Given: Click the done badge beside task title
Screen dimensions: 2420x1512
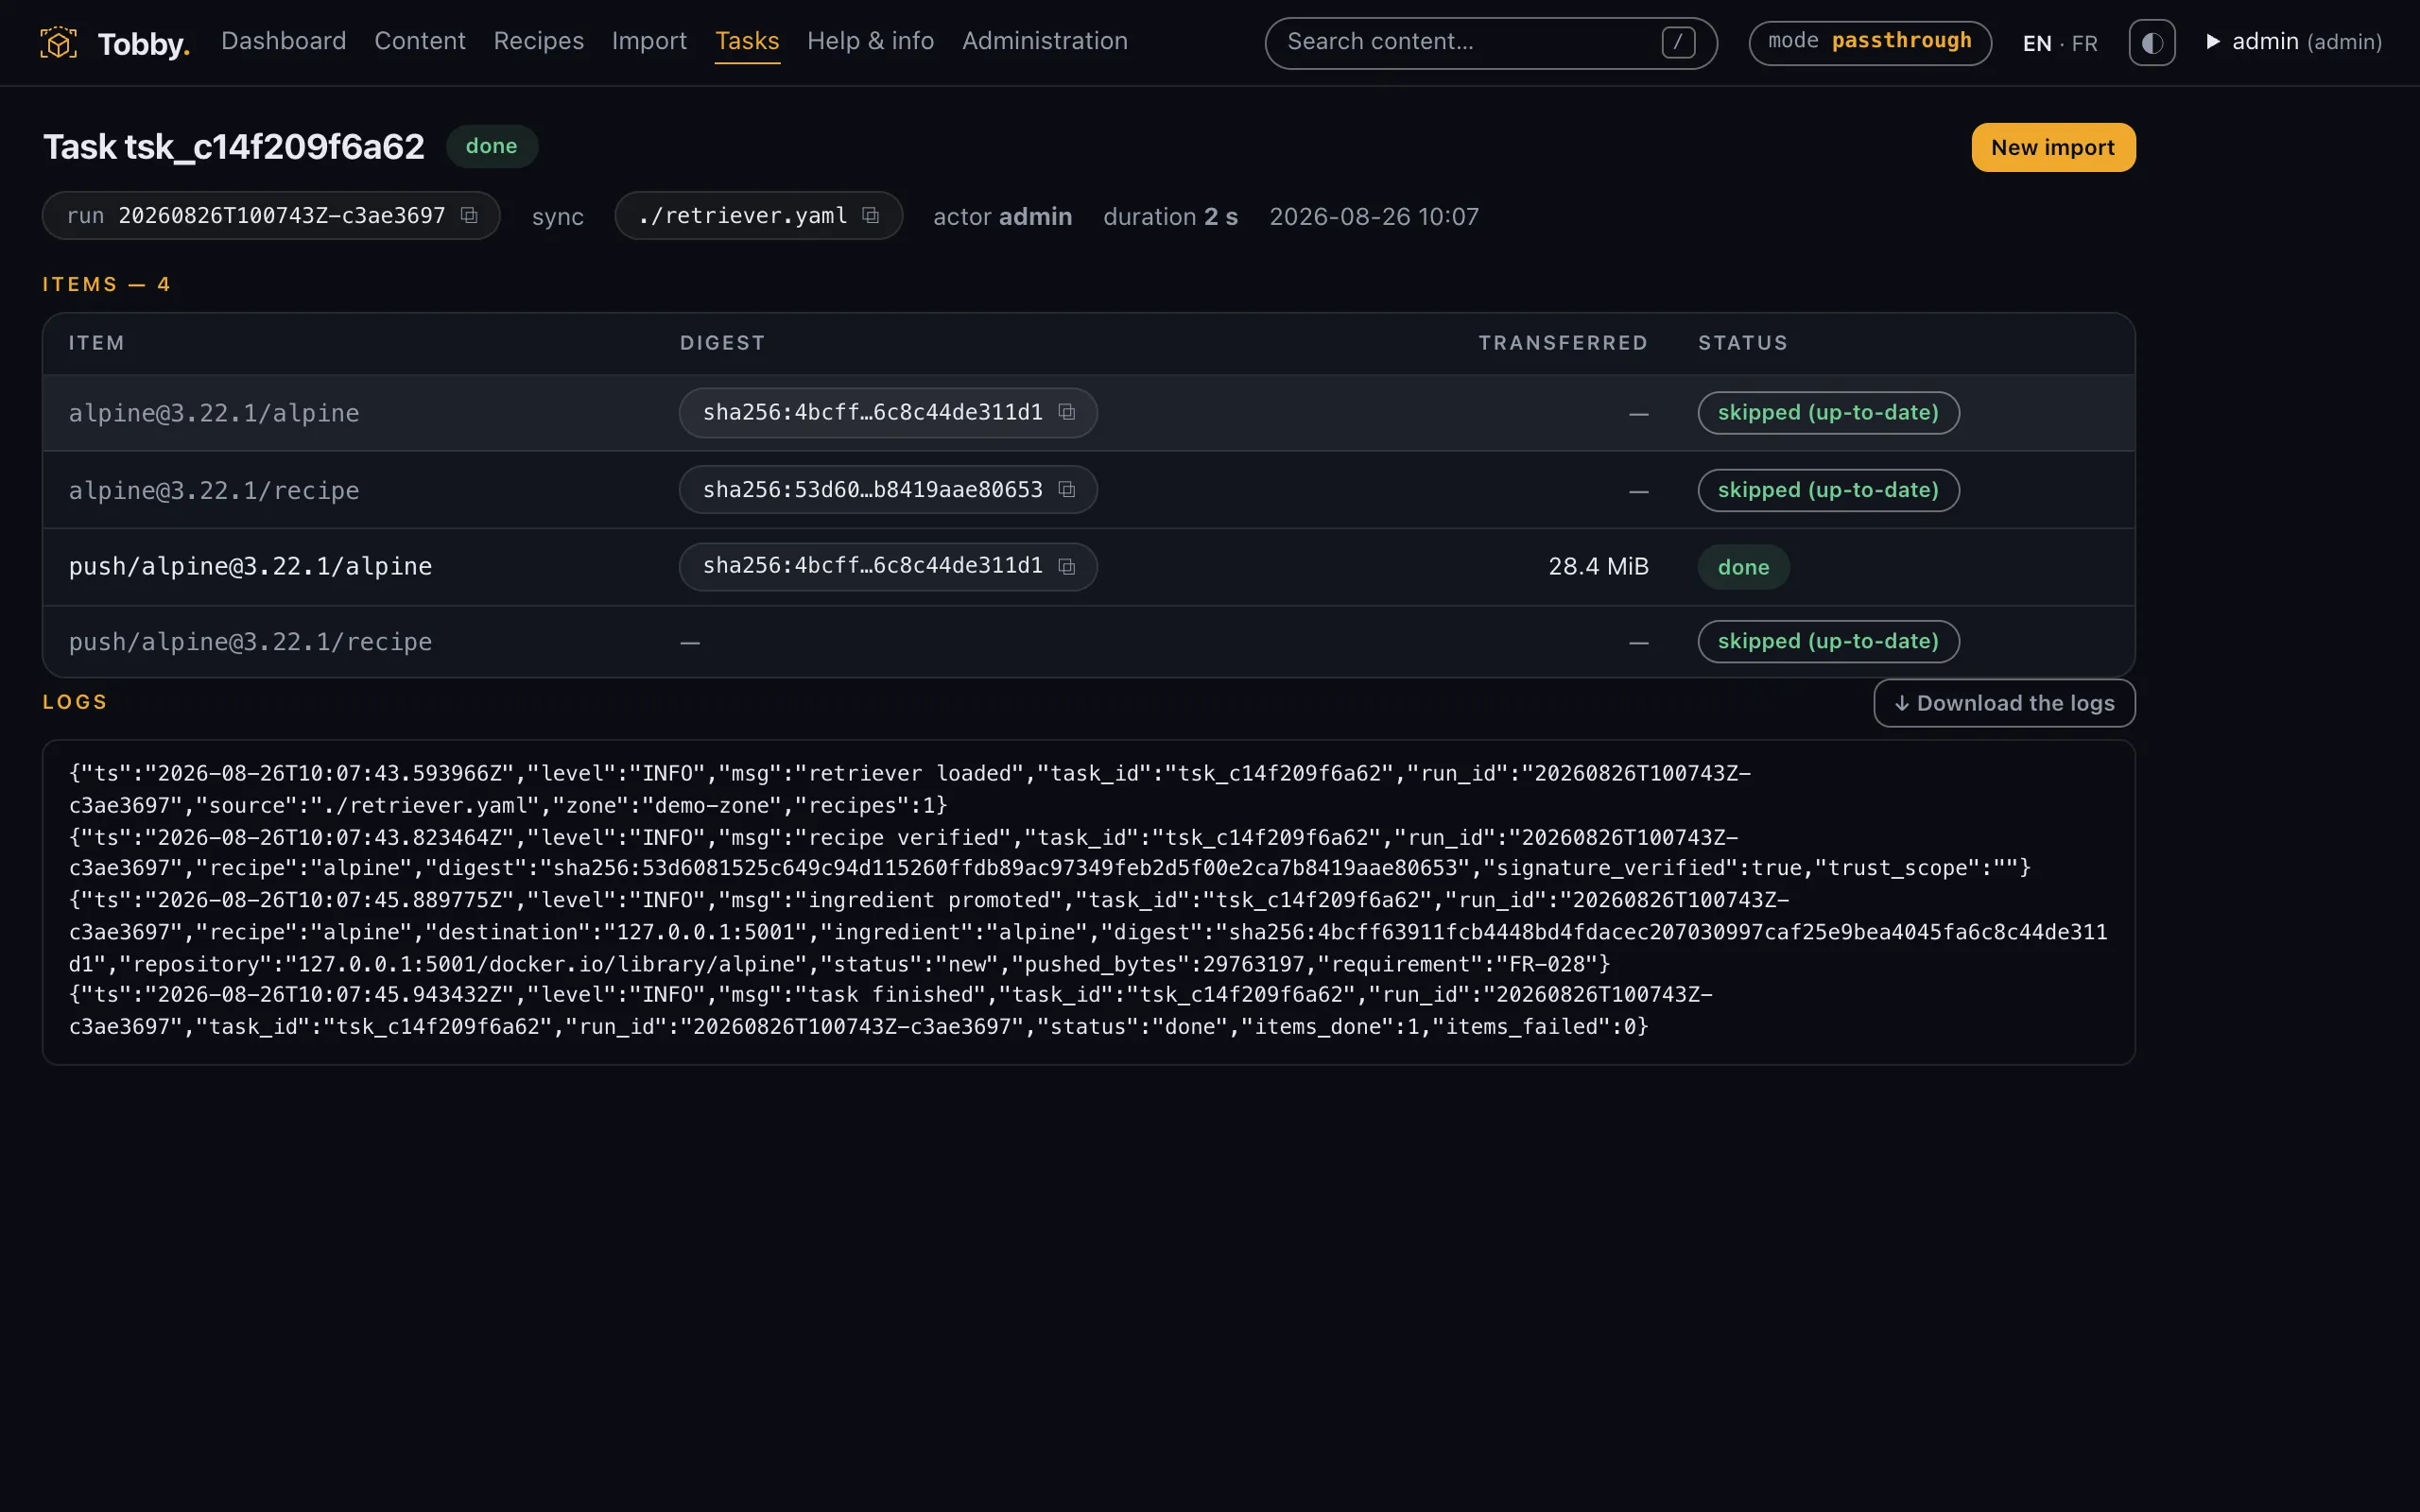Looking at the screenshot, I should tap(491, 146).
